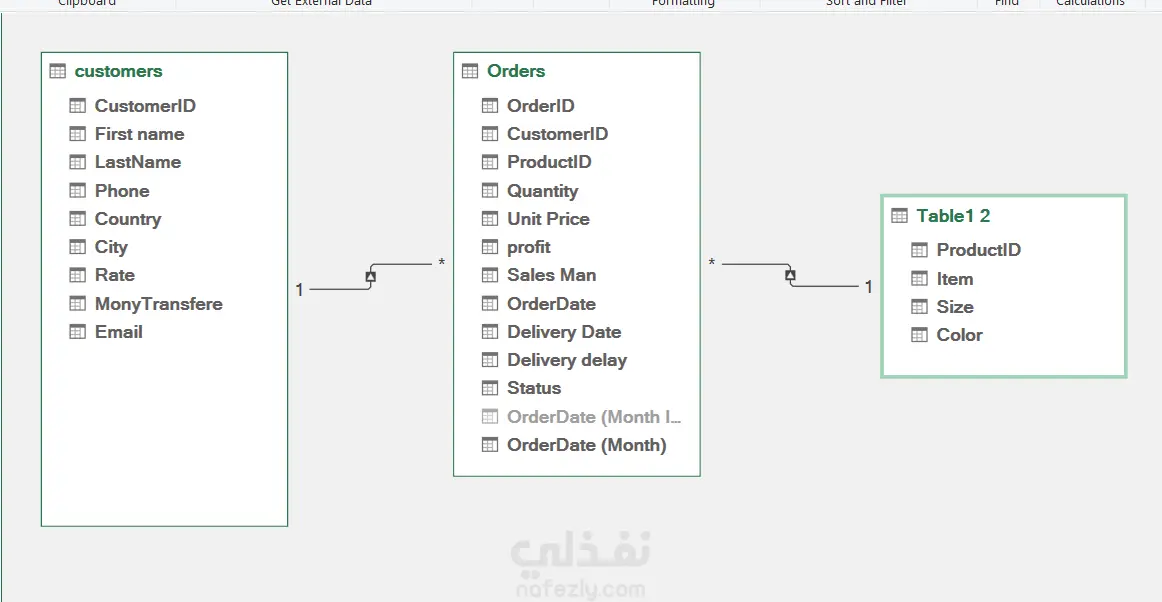The height and width of the screenshot is (602, 1162).
Task: Select the Email field in customers table
Action: (118, 332)
